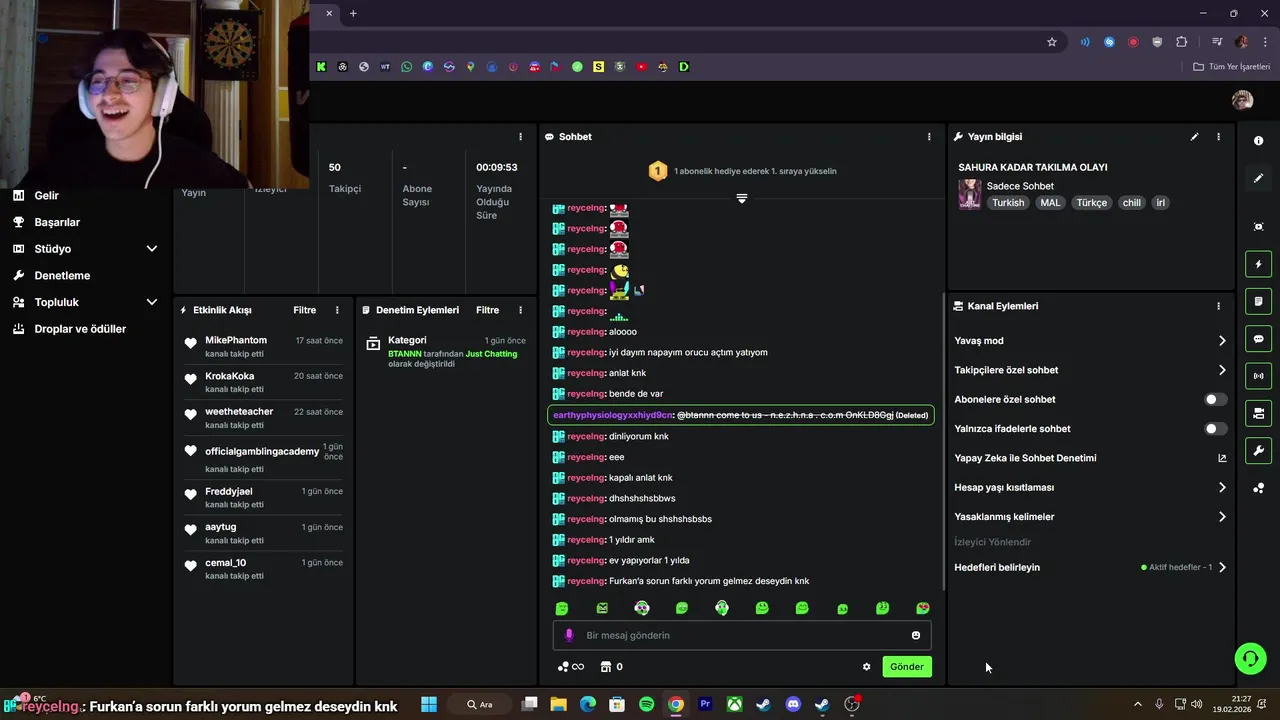Open Yasaklanmış kelimeler arrow

[x=1222, y=517]
